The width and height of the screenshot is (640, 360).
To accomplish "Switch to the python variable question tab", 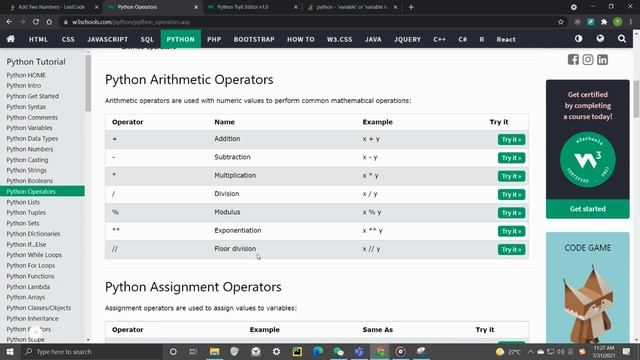I will tap(351, 7).
